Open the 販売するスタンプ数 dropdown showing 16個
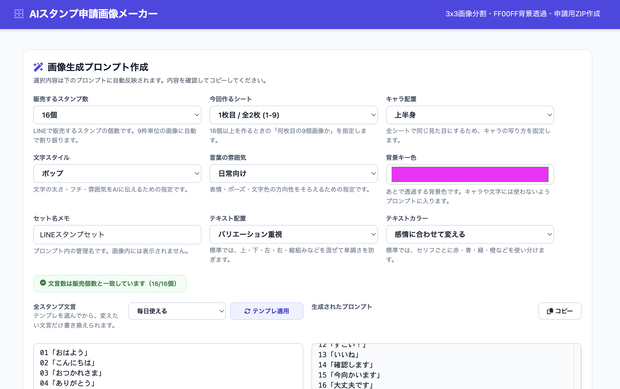 point(117,115)
